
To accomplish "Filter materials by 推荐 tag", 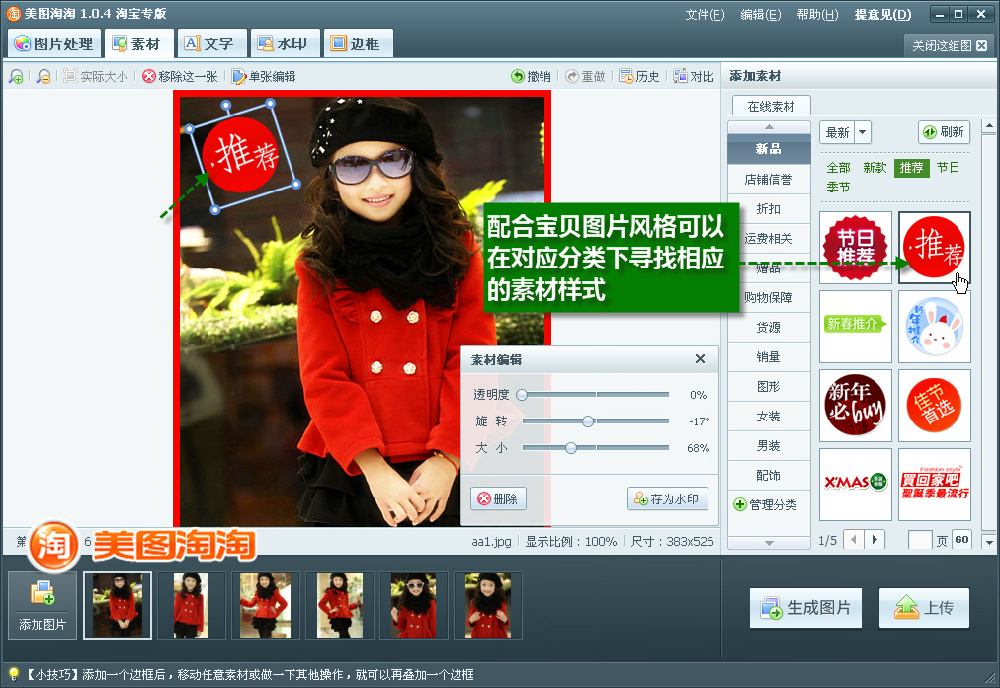I will pyautogui.click(x=911, y=168).
